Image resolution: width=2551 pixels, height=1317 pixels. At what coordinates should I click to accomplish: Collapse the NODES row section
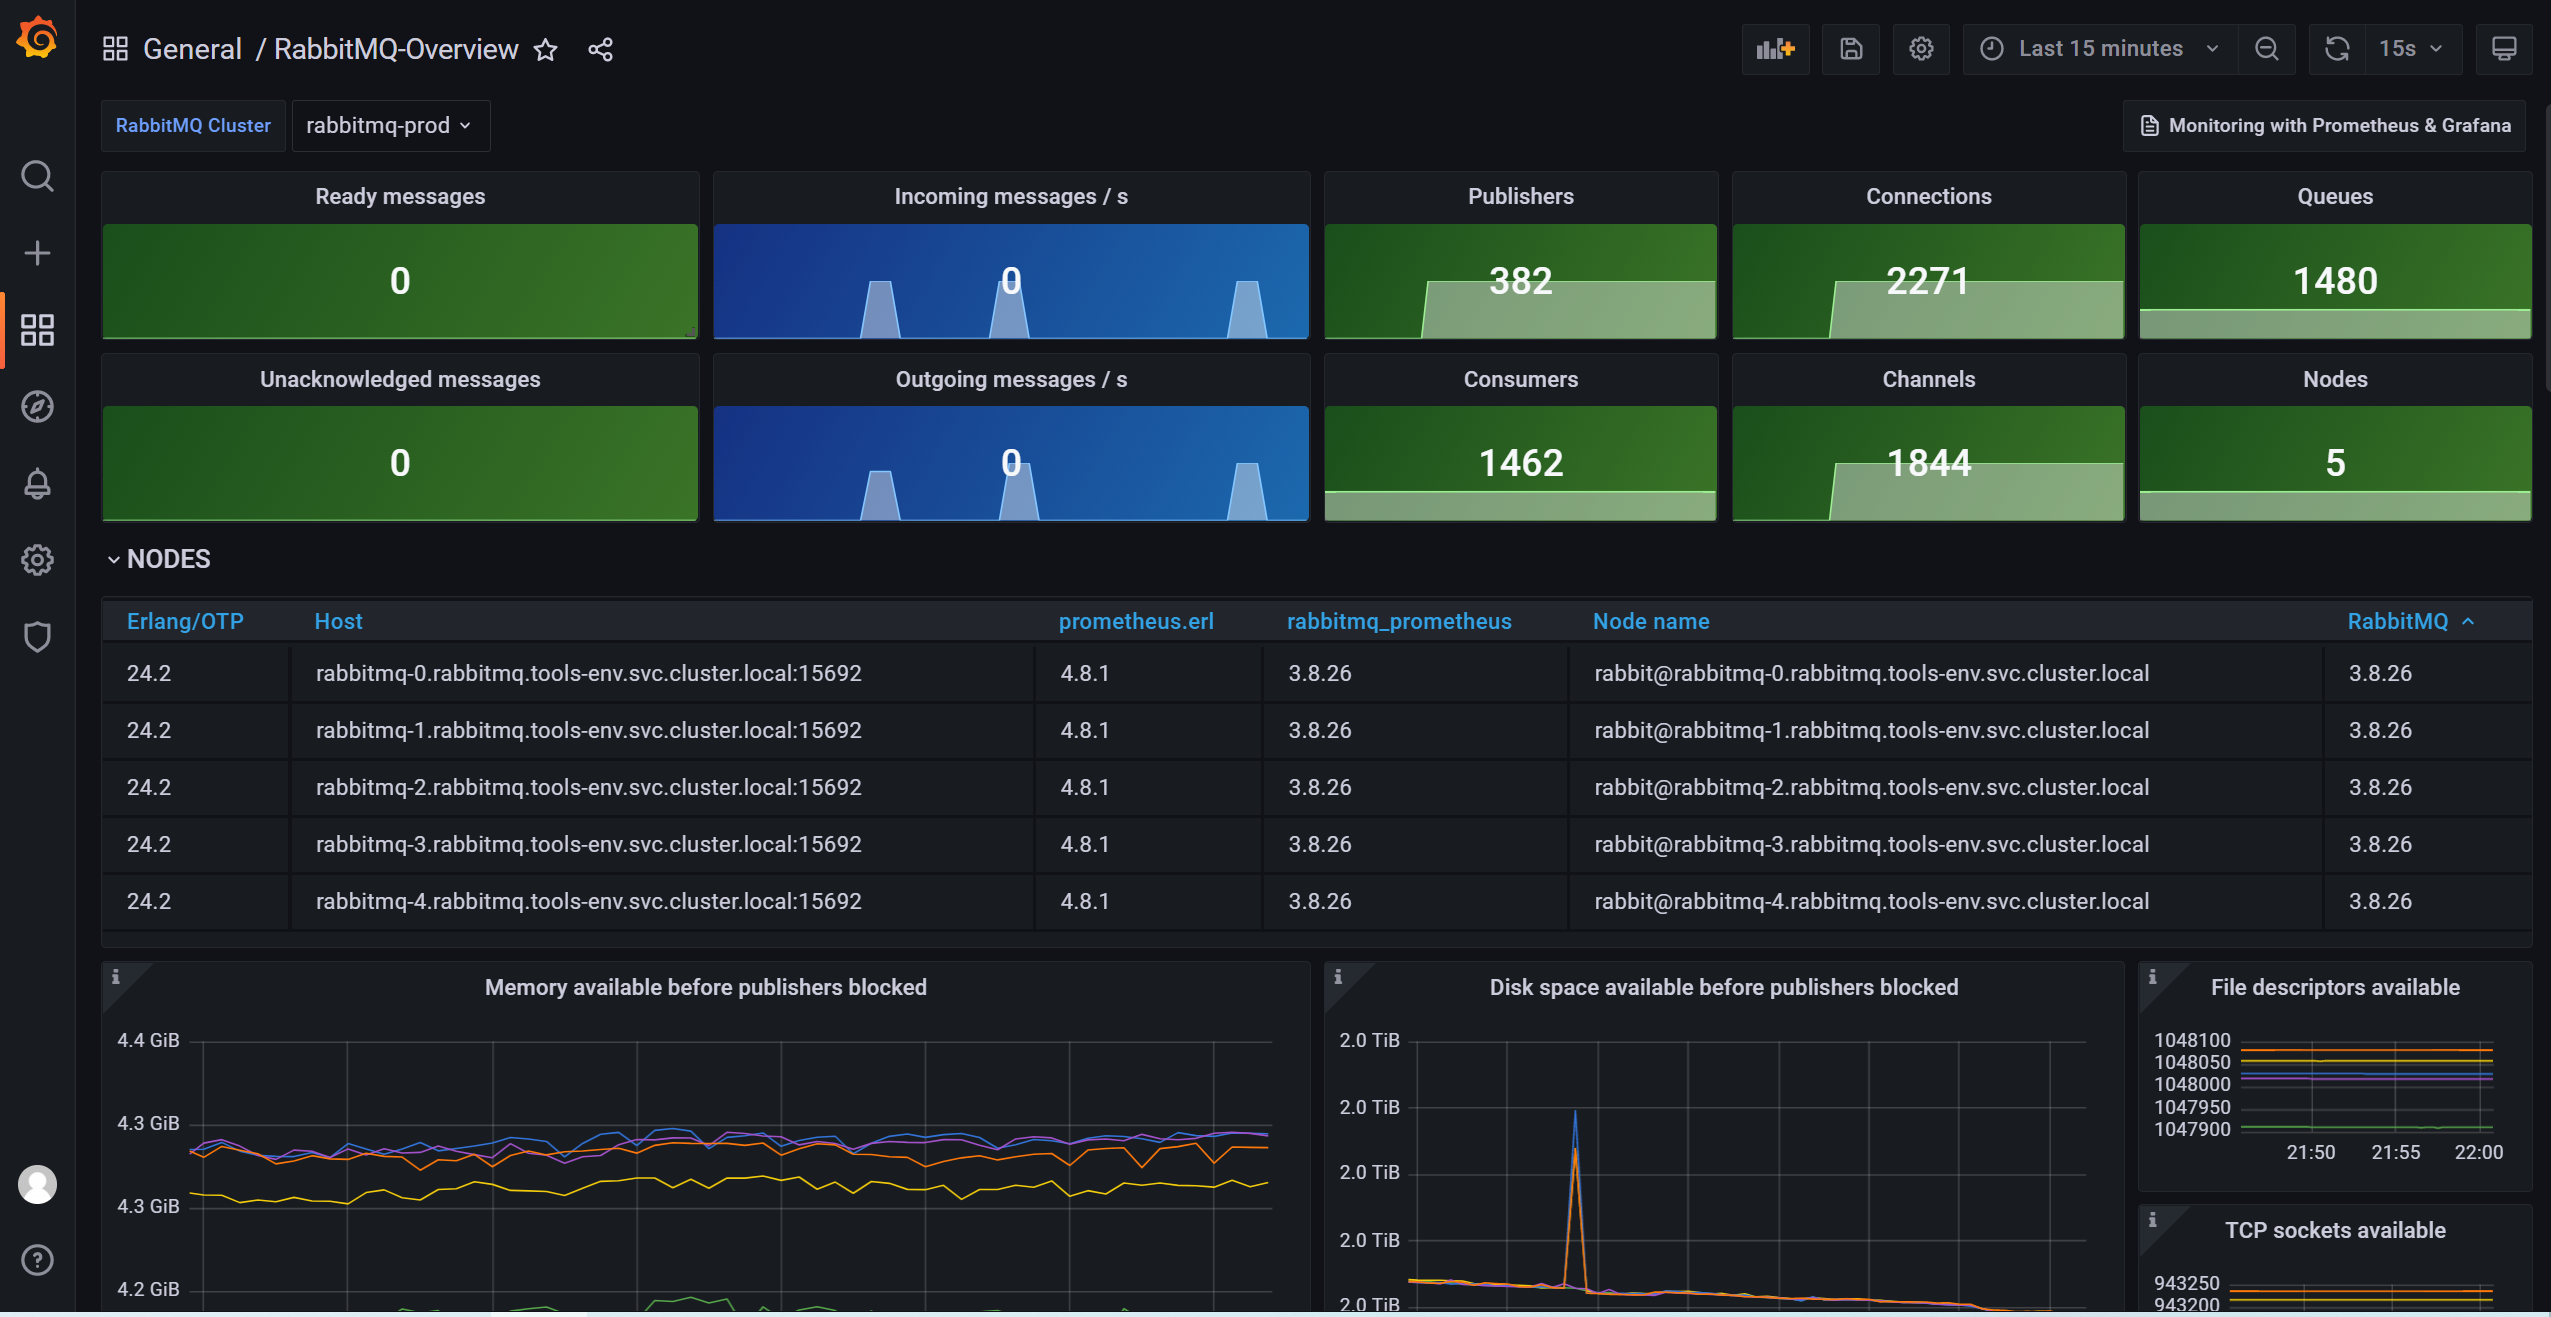(160, 559)
